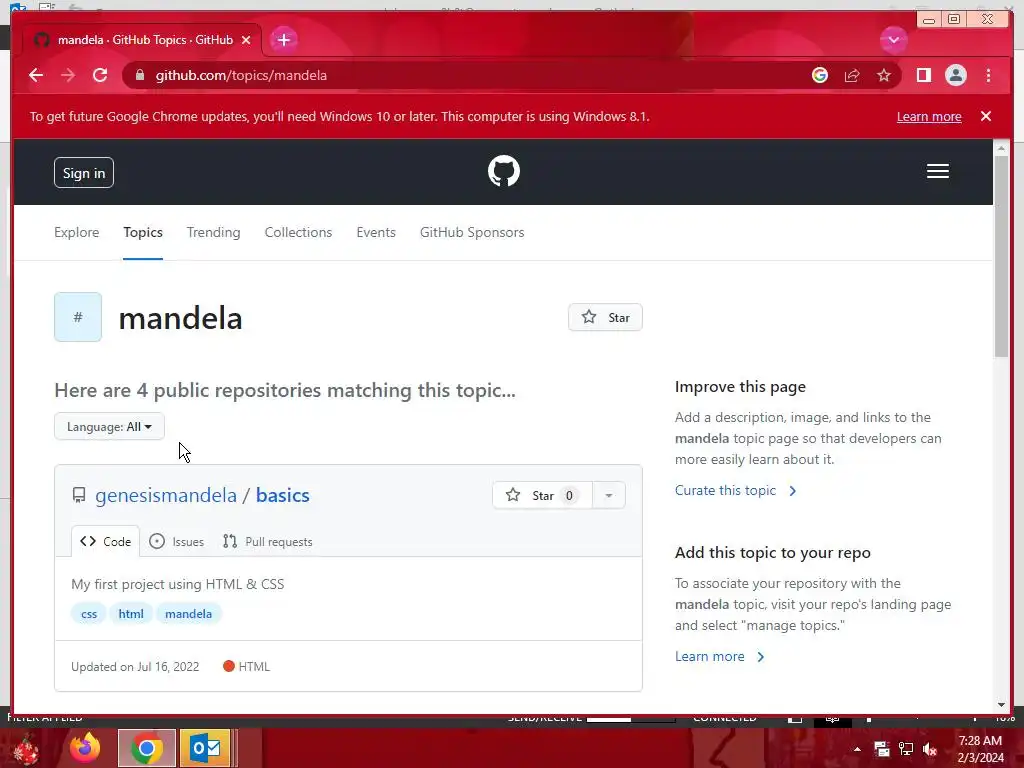The width and height of the screenshot is (1024, 768).
Task: Dismiss the Chrome update warning bar
Action: (985, 116)
